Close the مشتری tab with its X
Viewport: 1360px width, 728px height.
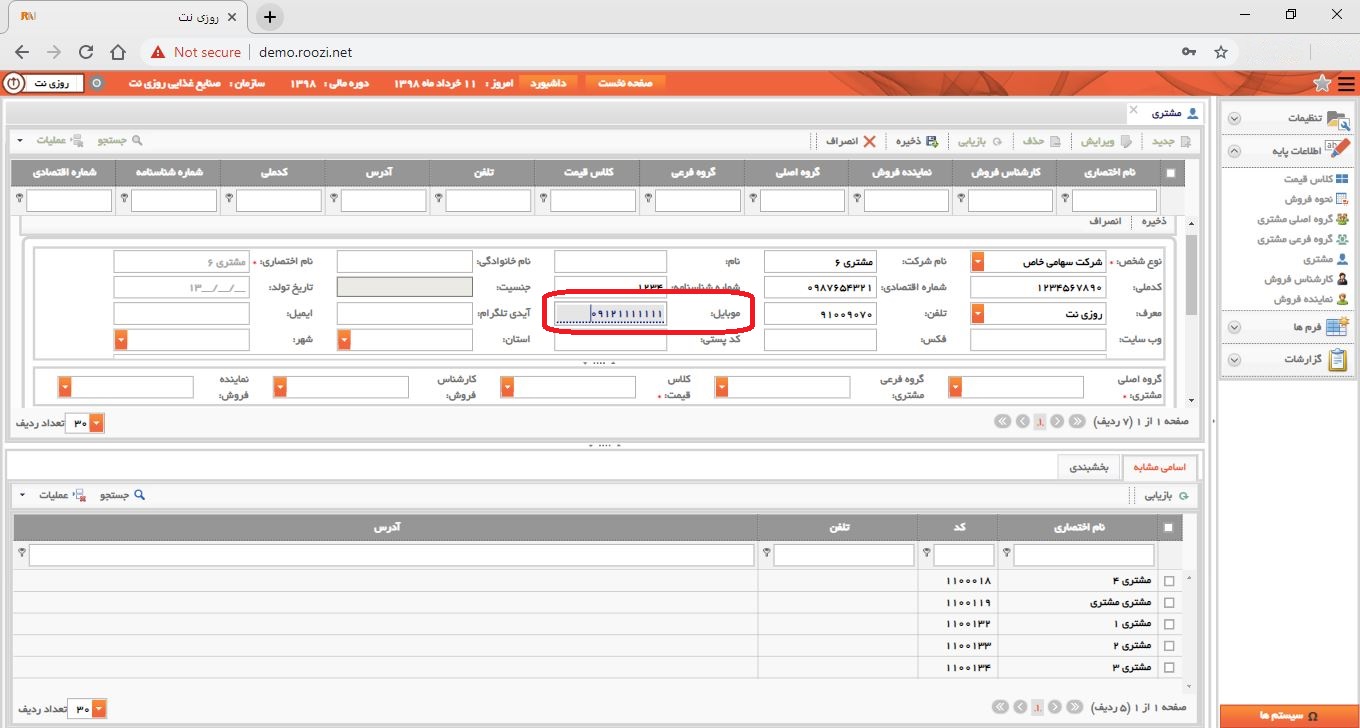tap(1133, 109)
